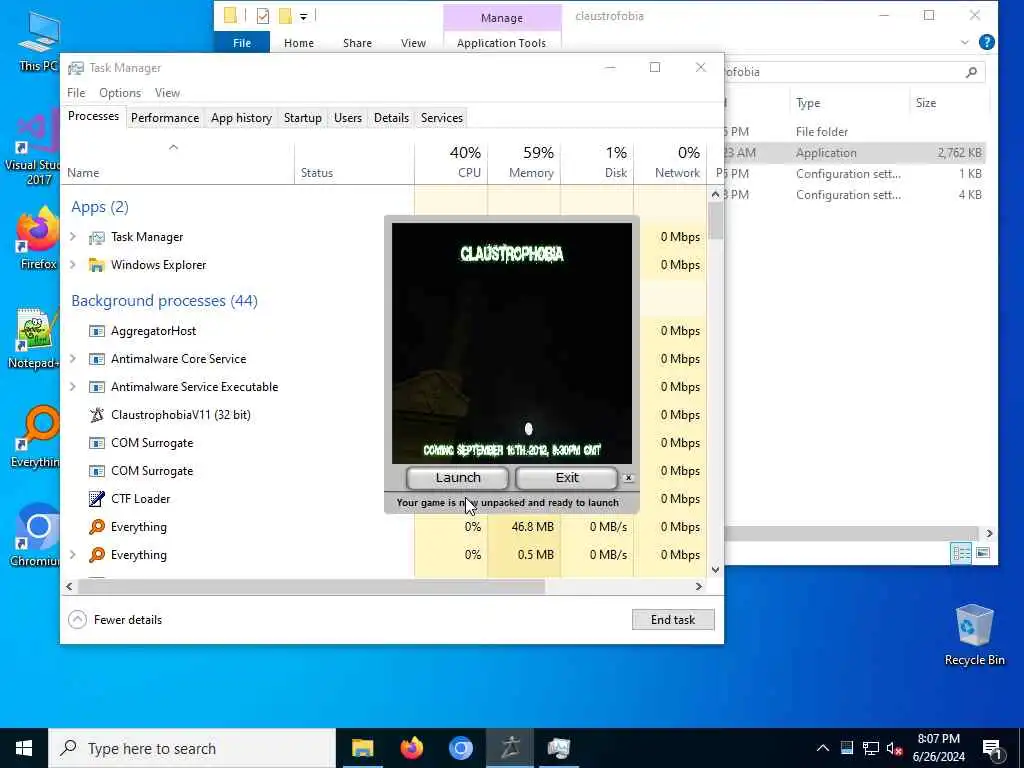
Task: Open the Task Manager File menu
Action: click(76, 93)
